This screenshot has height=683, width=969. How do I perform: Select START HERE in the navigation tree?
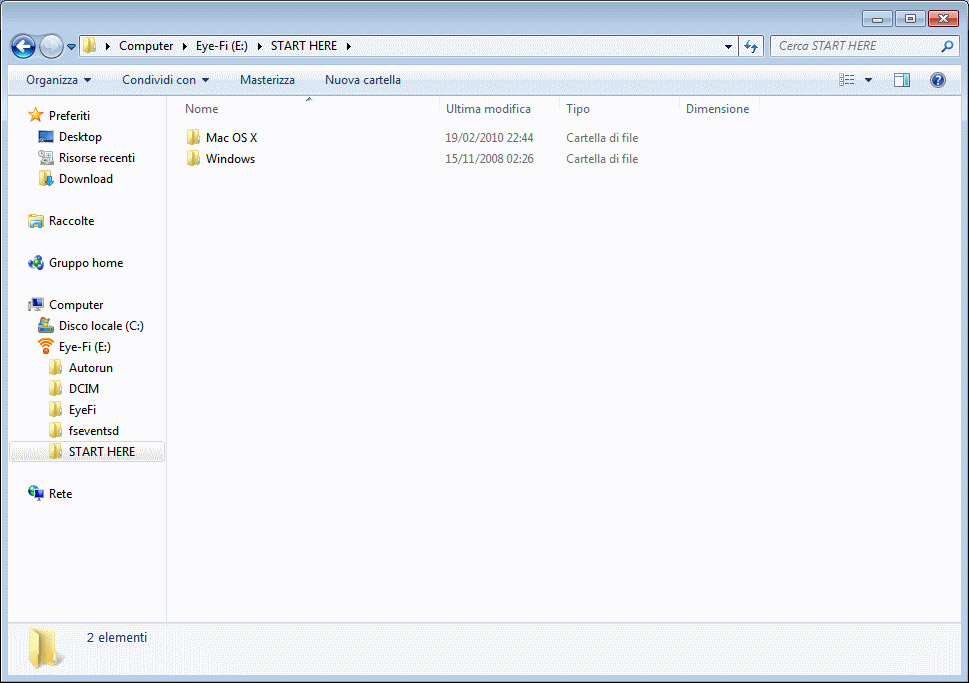(101, 452)
